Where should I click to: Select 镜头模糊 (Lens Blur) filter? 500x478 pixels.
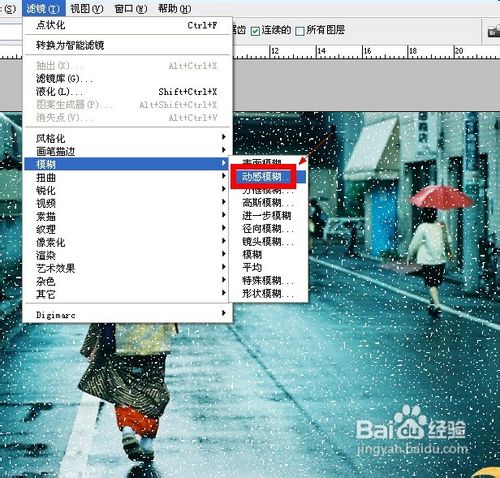[x=268, y=242]
